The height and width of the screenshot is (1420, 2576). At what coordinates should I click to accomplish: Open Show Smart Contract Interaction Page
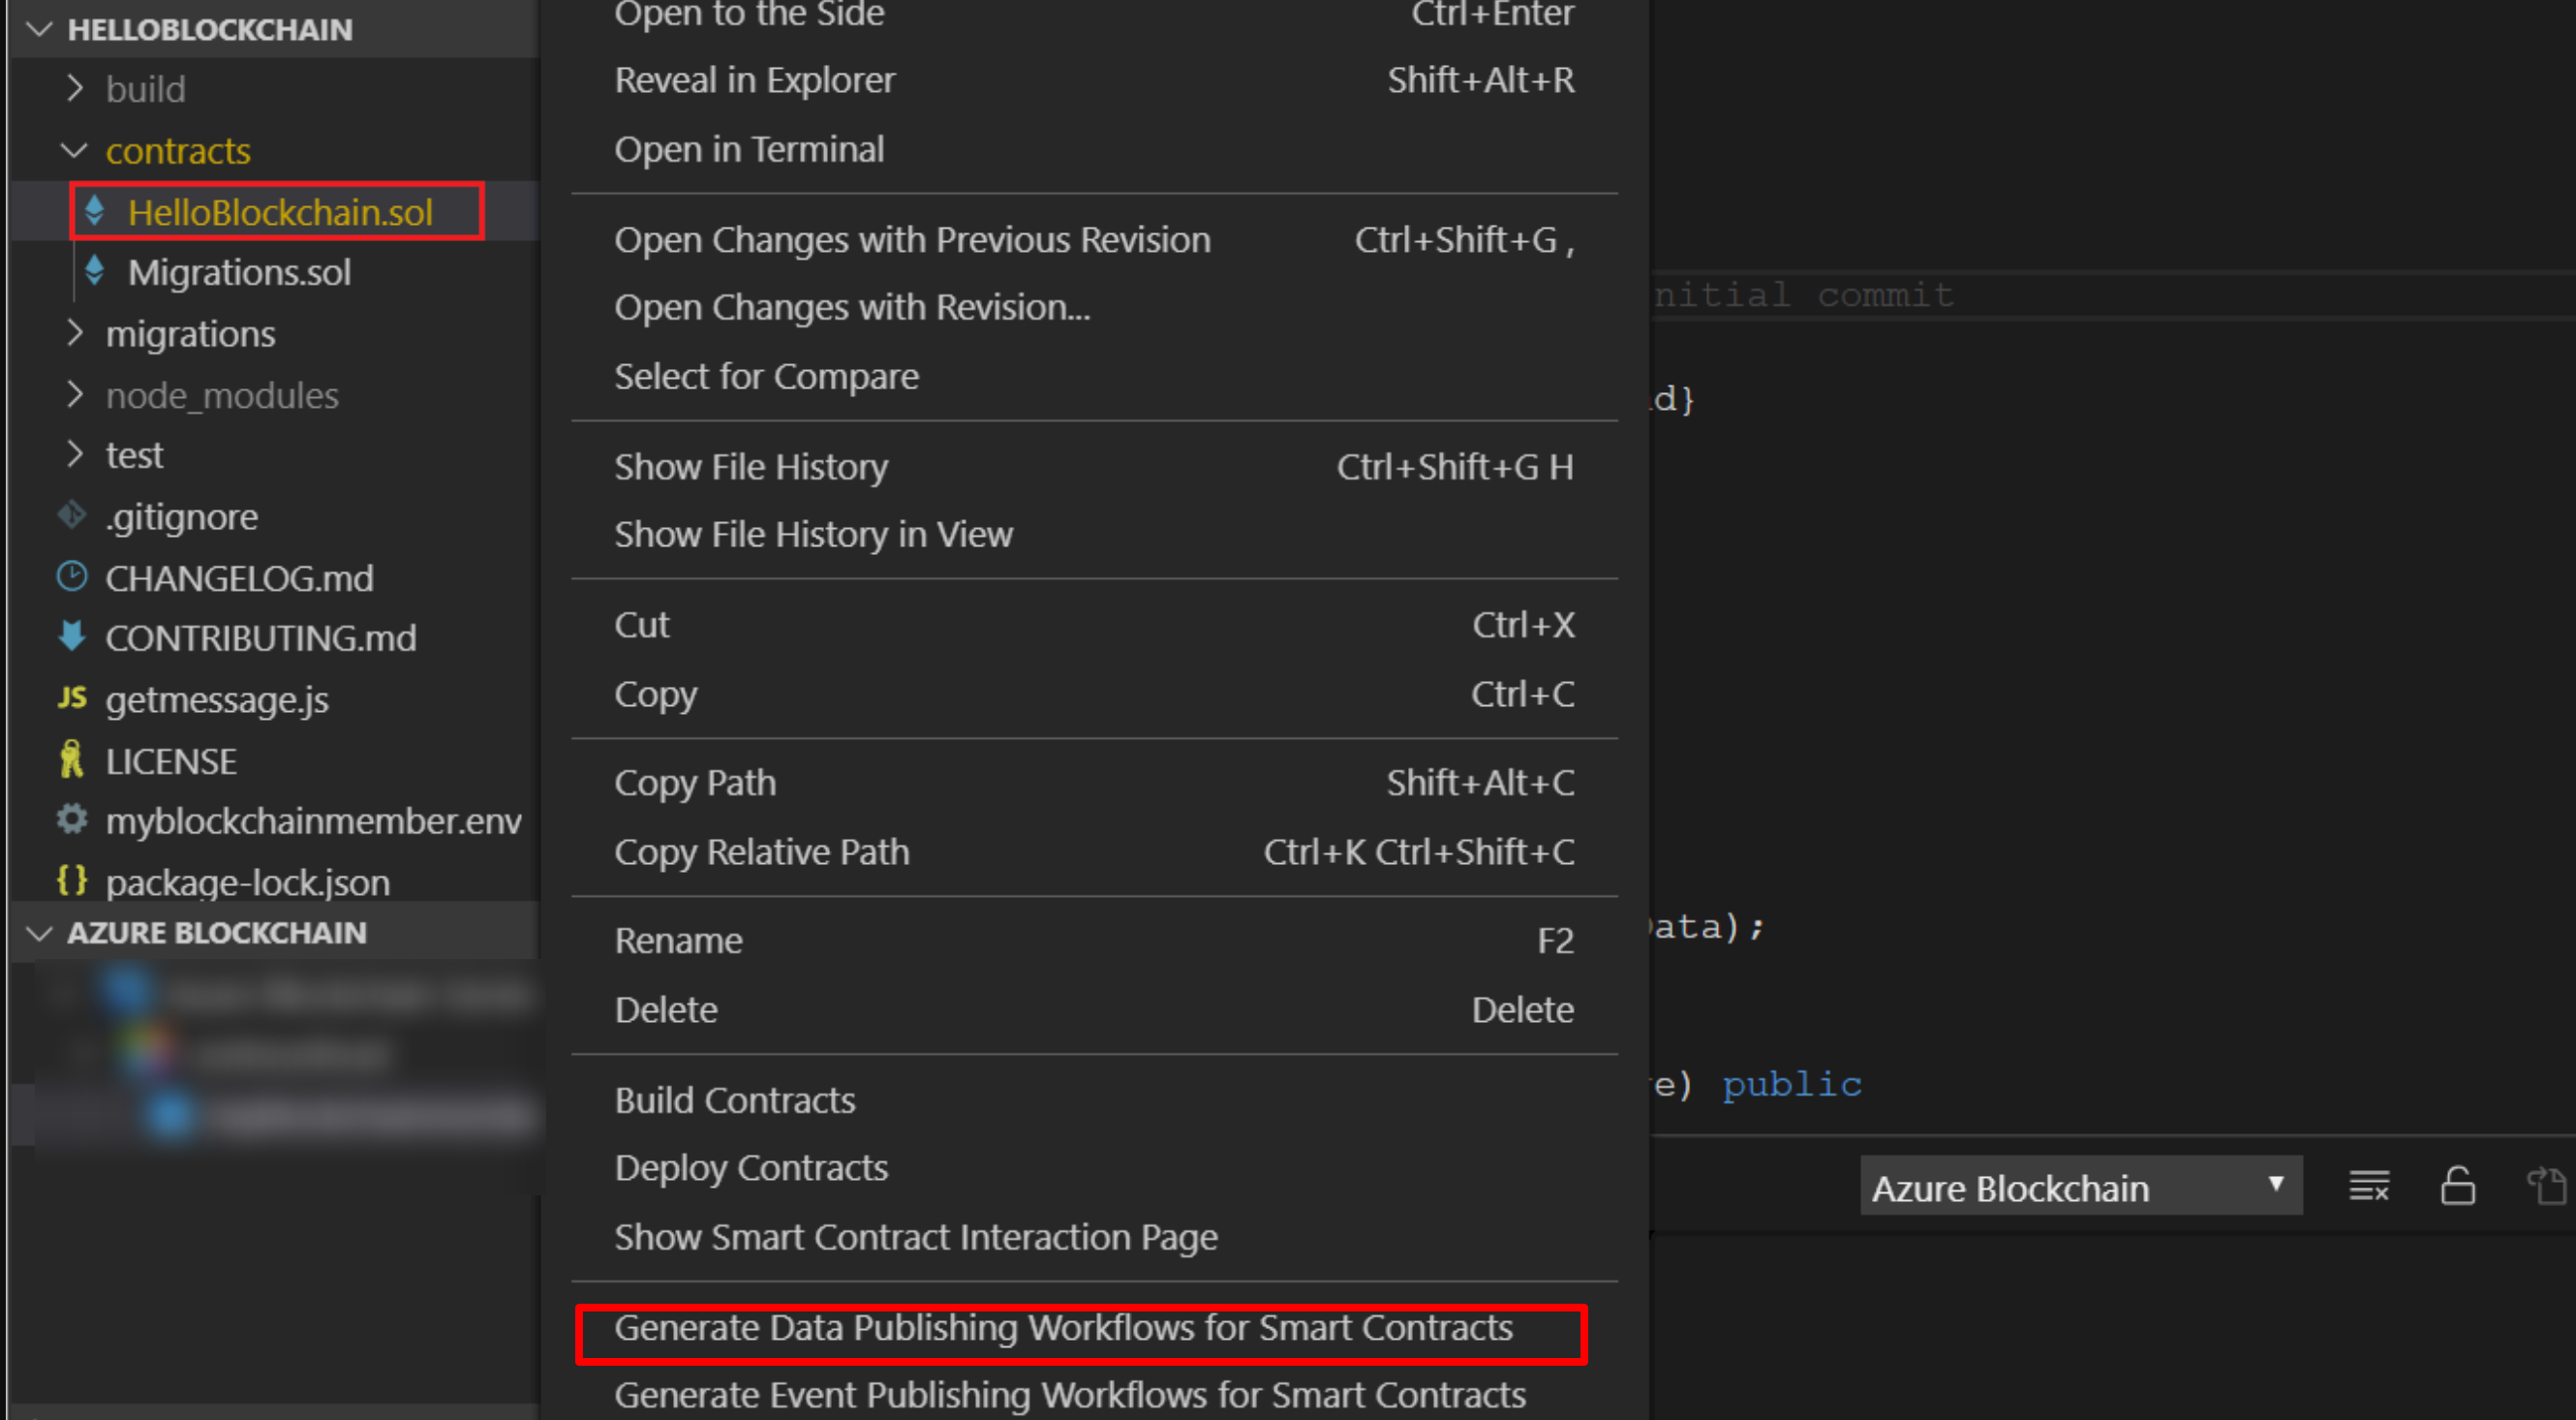pyautogui.click(x=916, y=1237)
